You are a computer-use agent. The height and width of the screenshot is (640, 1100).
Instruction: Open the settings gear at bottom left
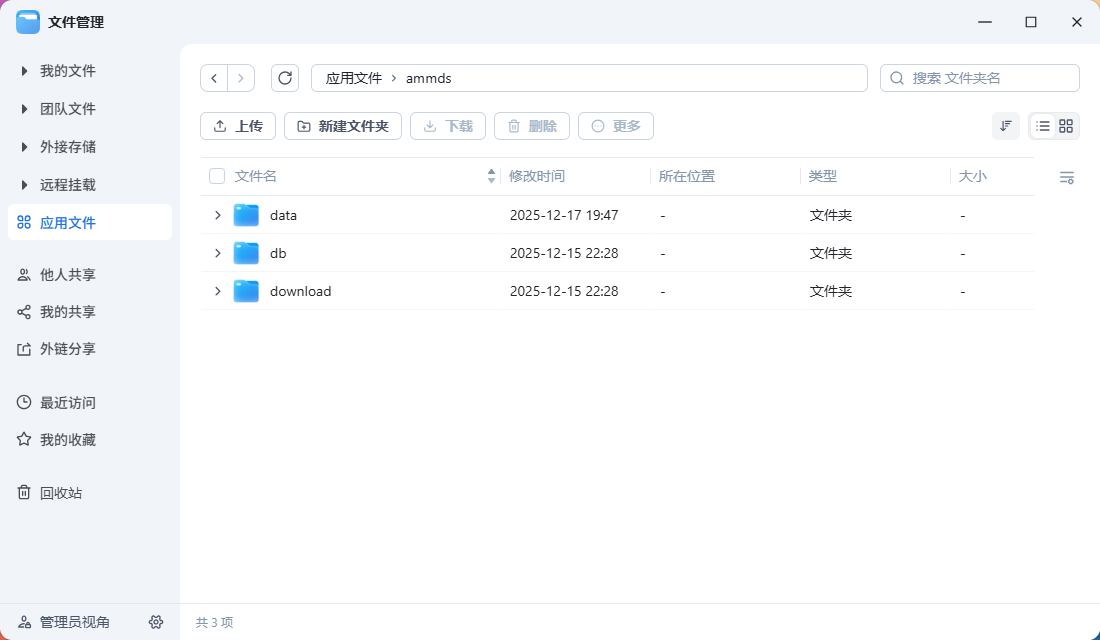point(156,621)
